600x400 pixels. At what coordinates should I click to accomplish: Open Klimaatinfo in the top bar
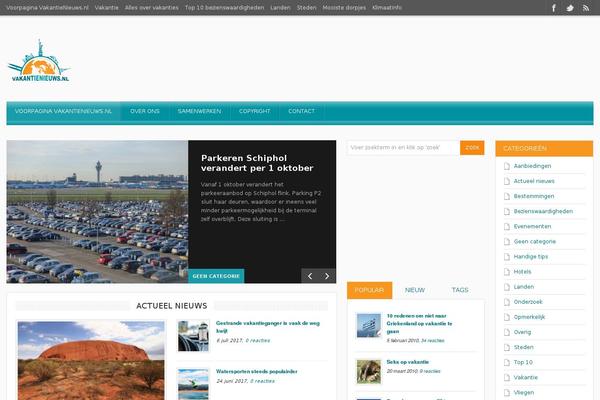pos(387,7)
